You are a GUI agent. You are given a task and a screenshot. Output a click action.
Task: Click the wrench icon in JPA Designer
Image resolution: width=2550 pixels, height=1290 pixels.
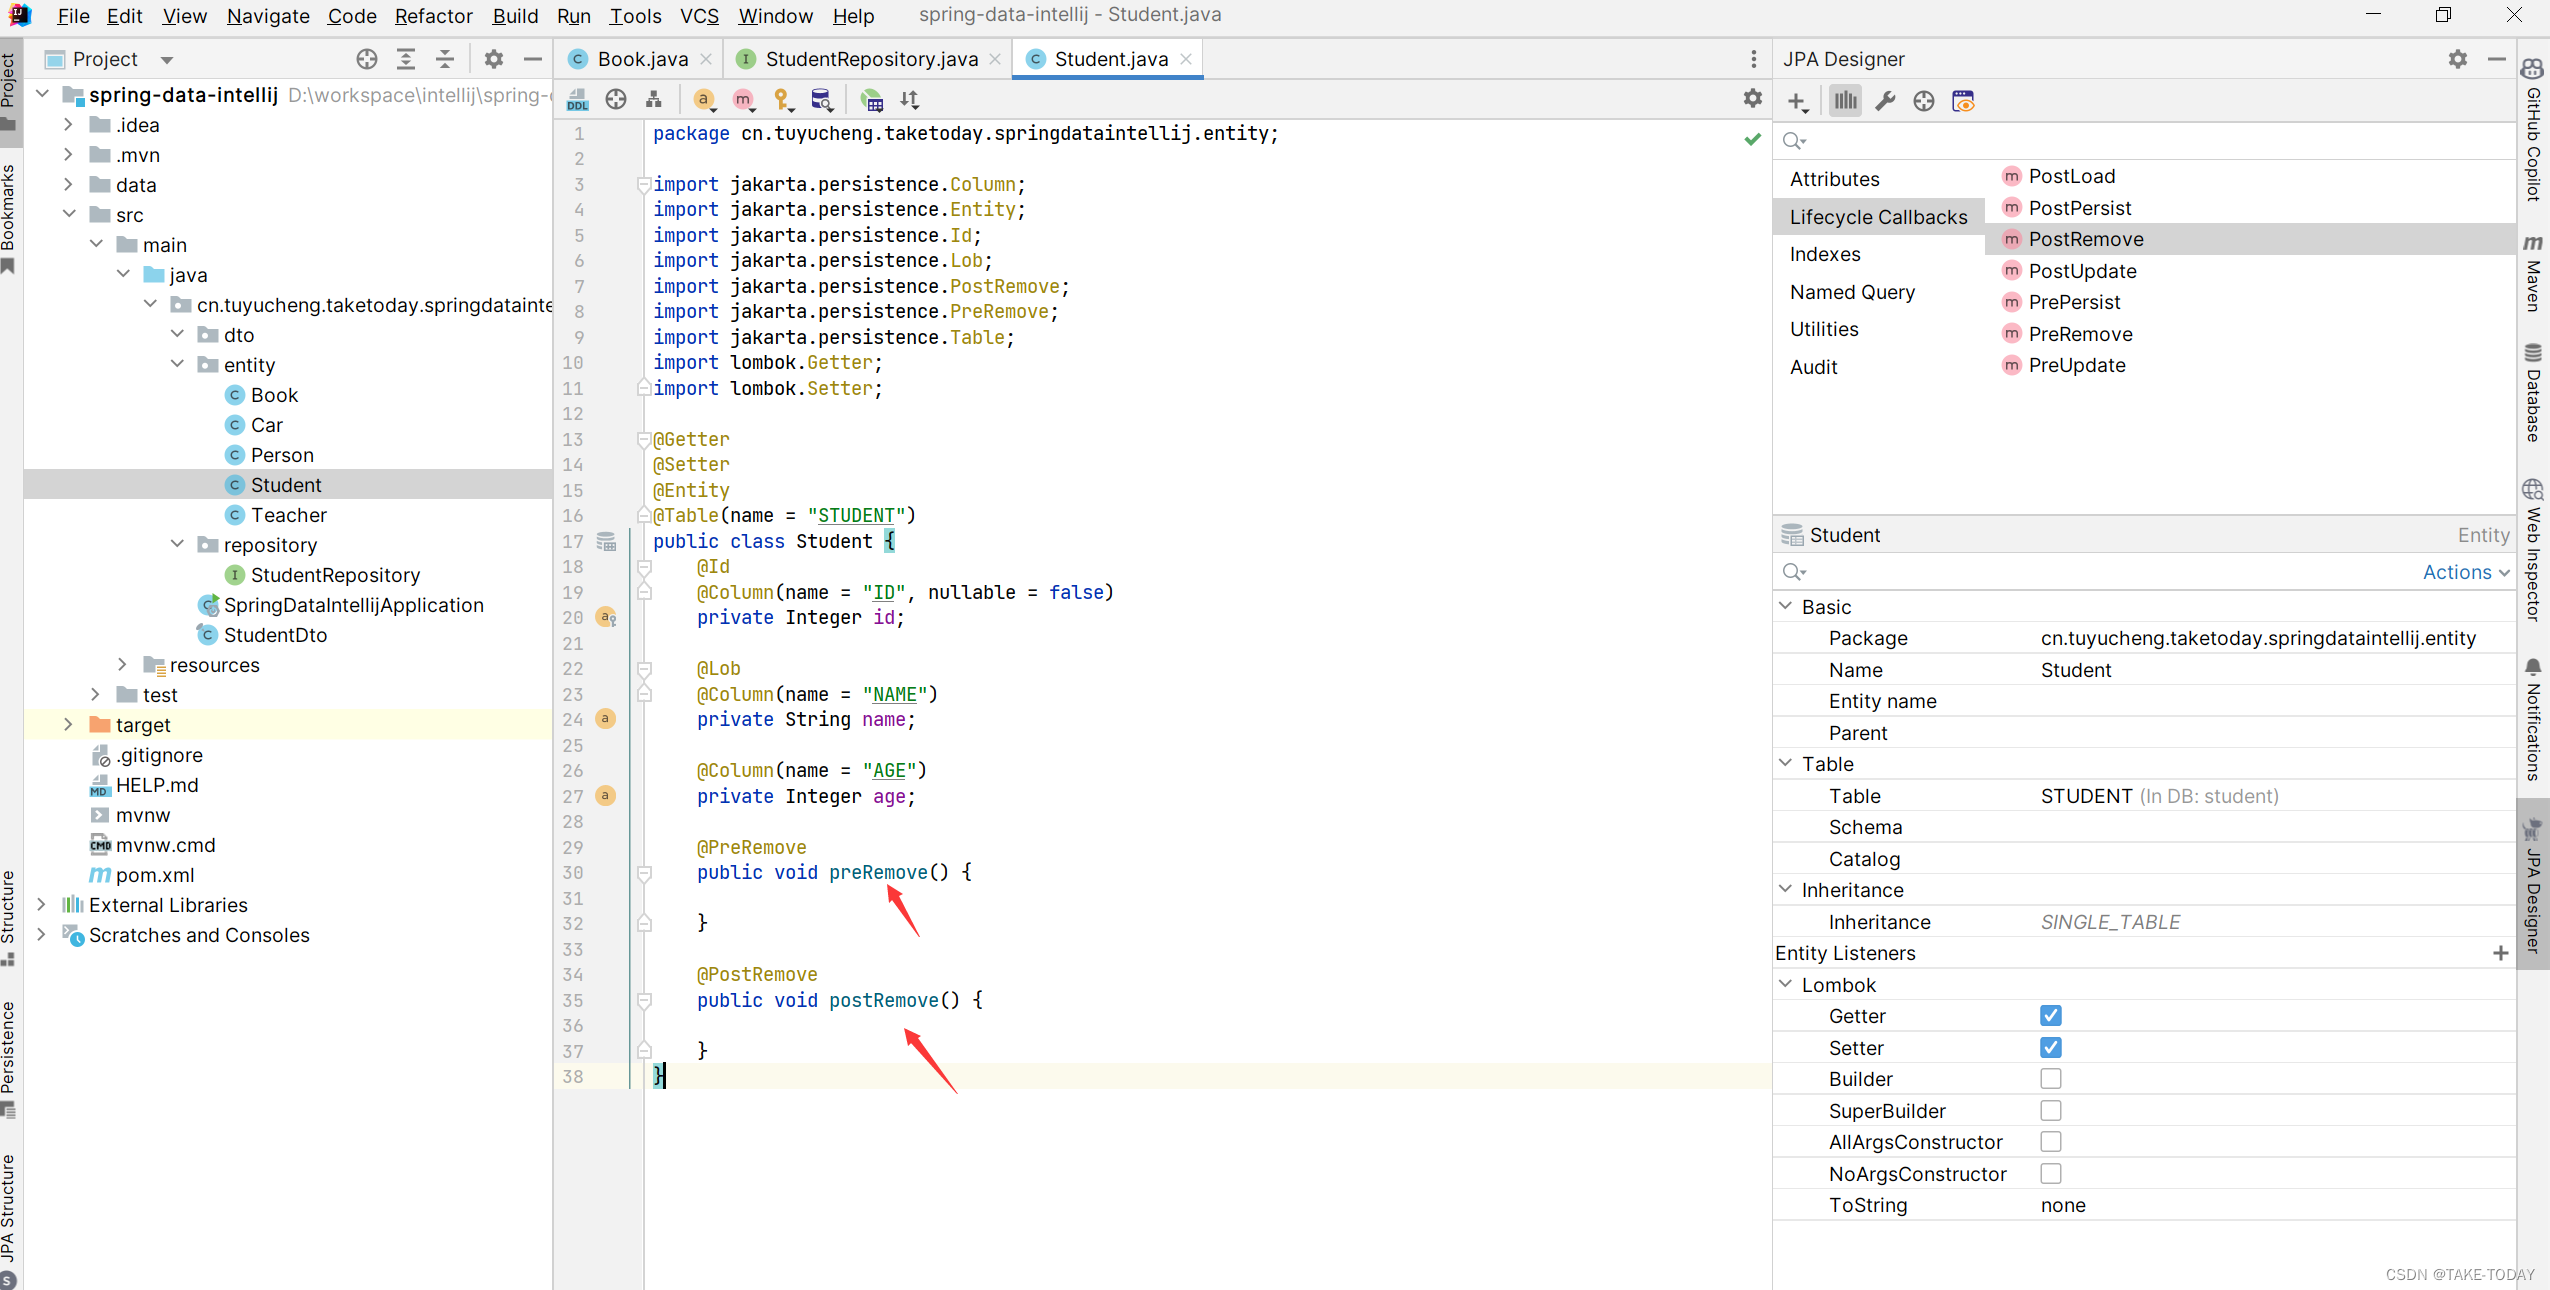tap(1885, 101)
